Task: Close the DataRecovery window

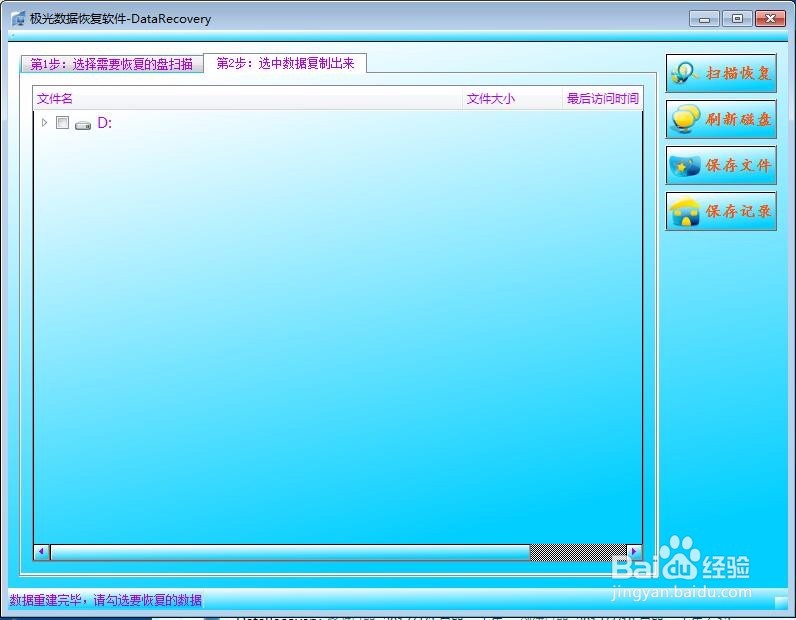Action: [770, 19]
